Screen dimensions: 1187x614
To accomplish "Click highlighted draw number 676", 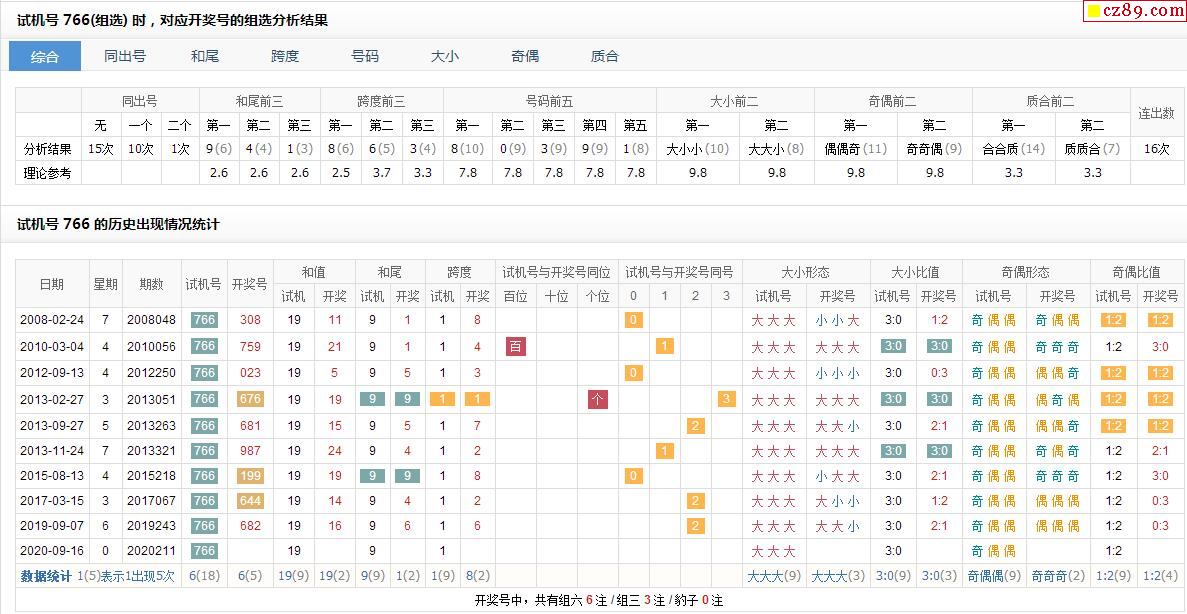I will 250,399.
